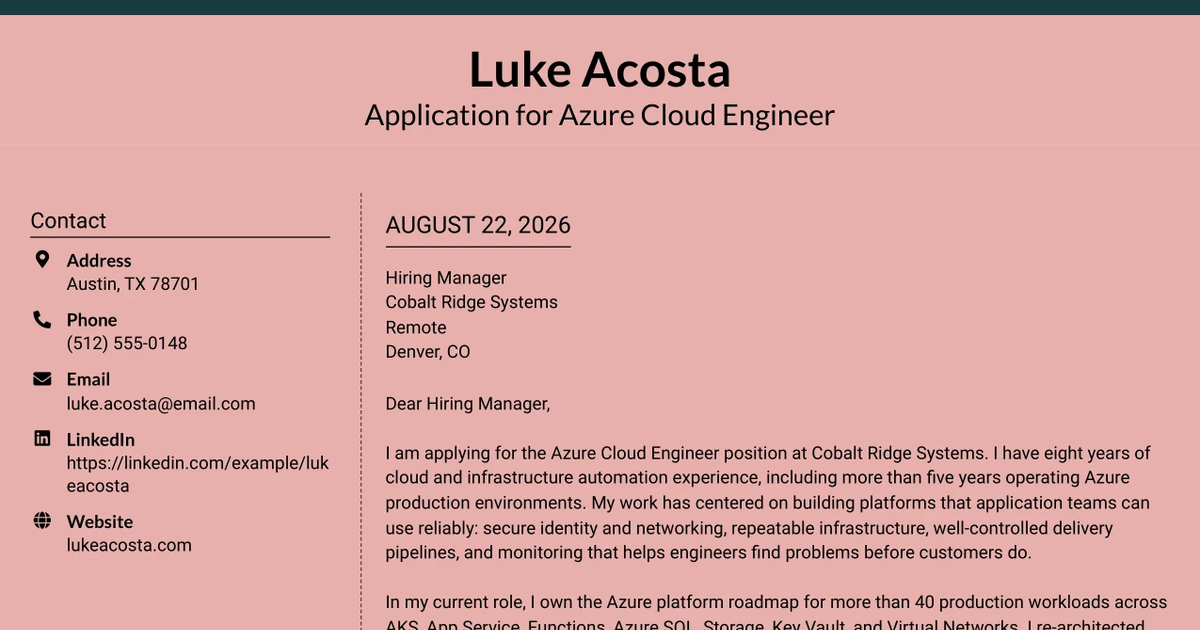Click the text Austin, TX 78701
The image size is (1200, 630).
tap(133, 284)
